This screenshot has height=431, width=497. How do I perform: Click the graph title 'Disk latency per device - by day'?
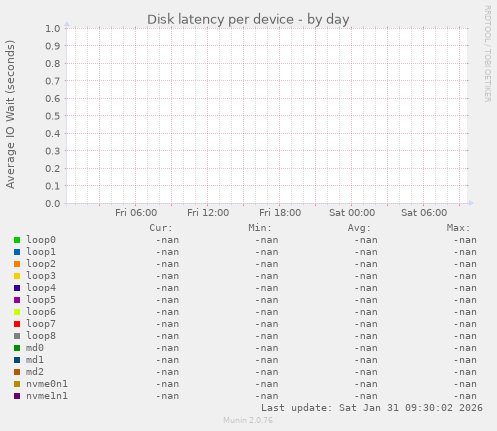(x=248, y=20)
